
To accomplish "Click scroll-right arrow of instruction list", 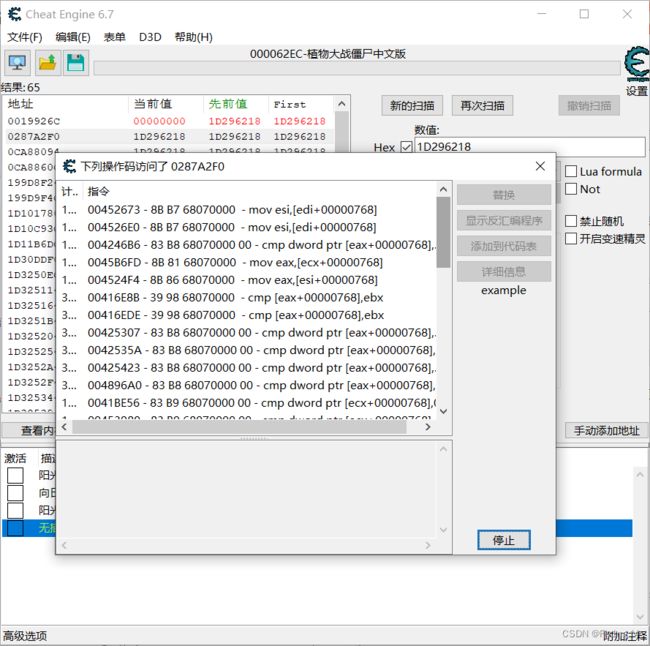I will [428, 427].
